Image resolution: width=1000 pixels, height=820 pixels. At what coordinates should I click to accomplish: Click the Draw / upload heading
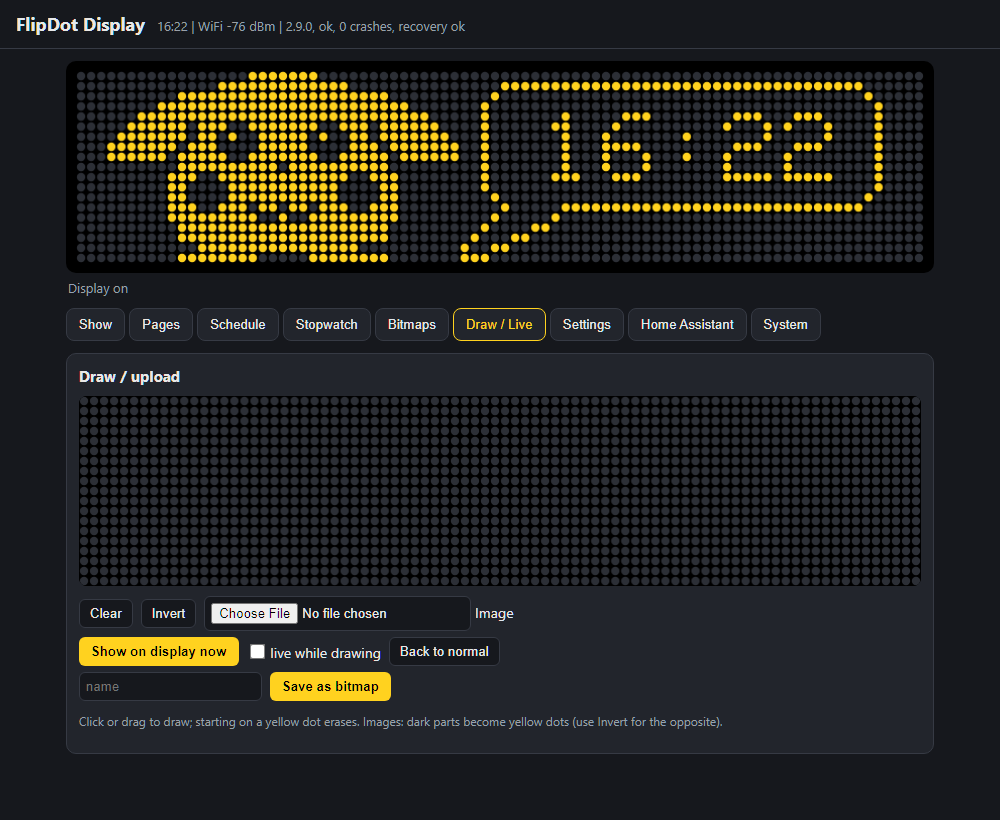129,377
